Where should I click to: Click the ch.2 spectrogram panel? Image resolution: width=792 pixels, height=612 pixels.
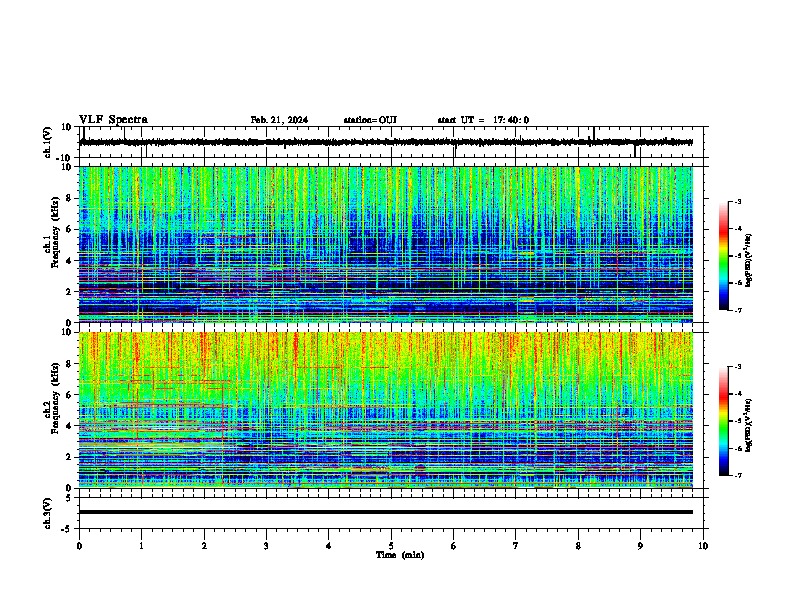(386, 410)
